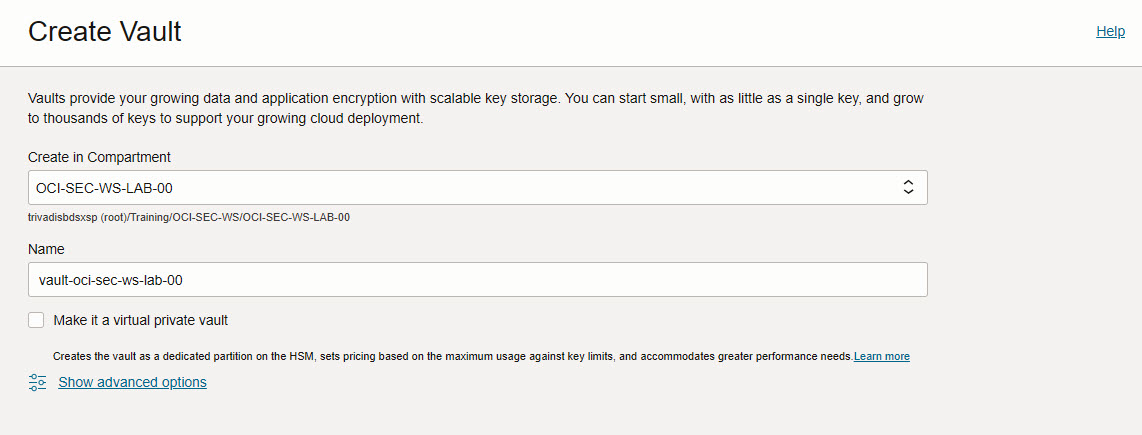Open the Help link
This screenshot has height=435, width=1142.
click(x=1111, y=31)
